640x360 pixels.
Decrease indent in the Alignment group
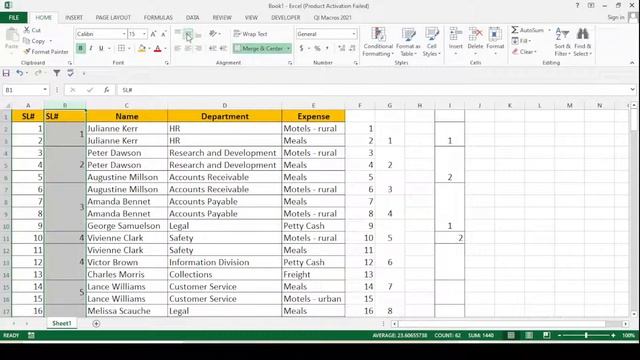[x=213, y=49]
